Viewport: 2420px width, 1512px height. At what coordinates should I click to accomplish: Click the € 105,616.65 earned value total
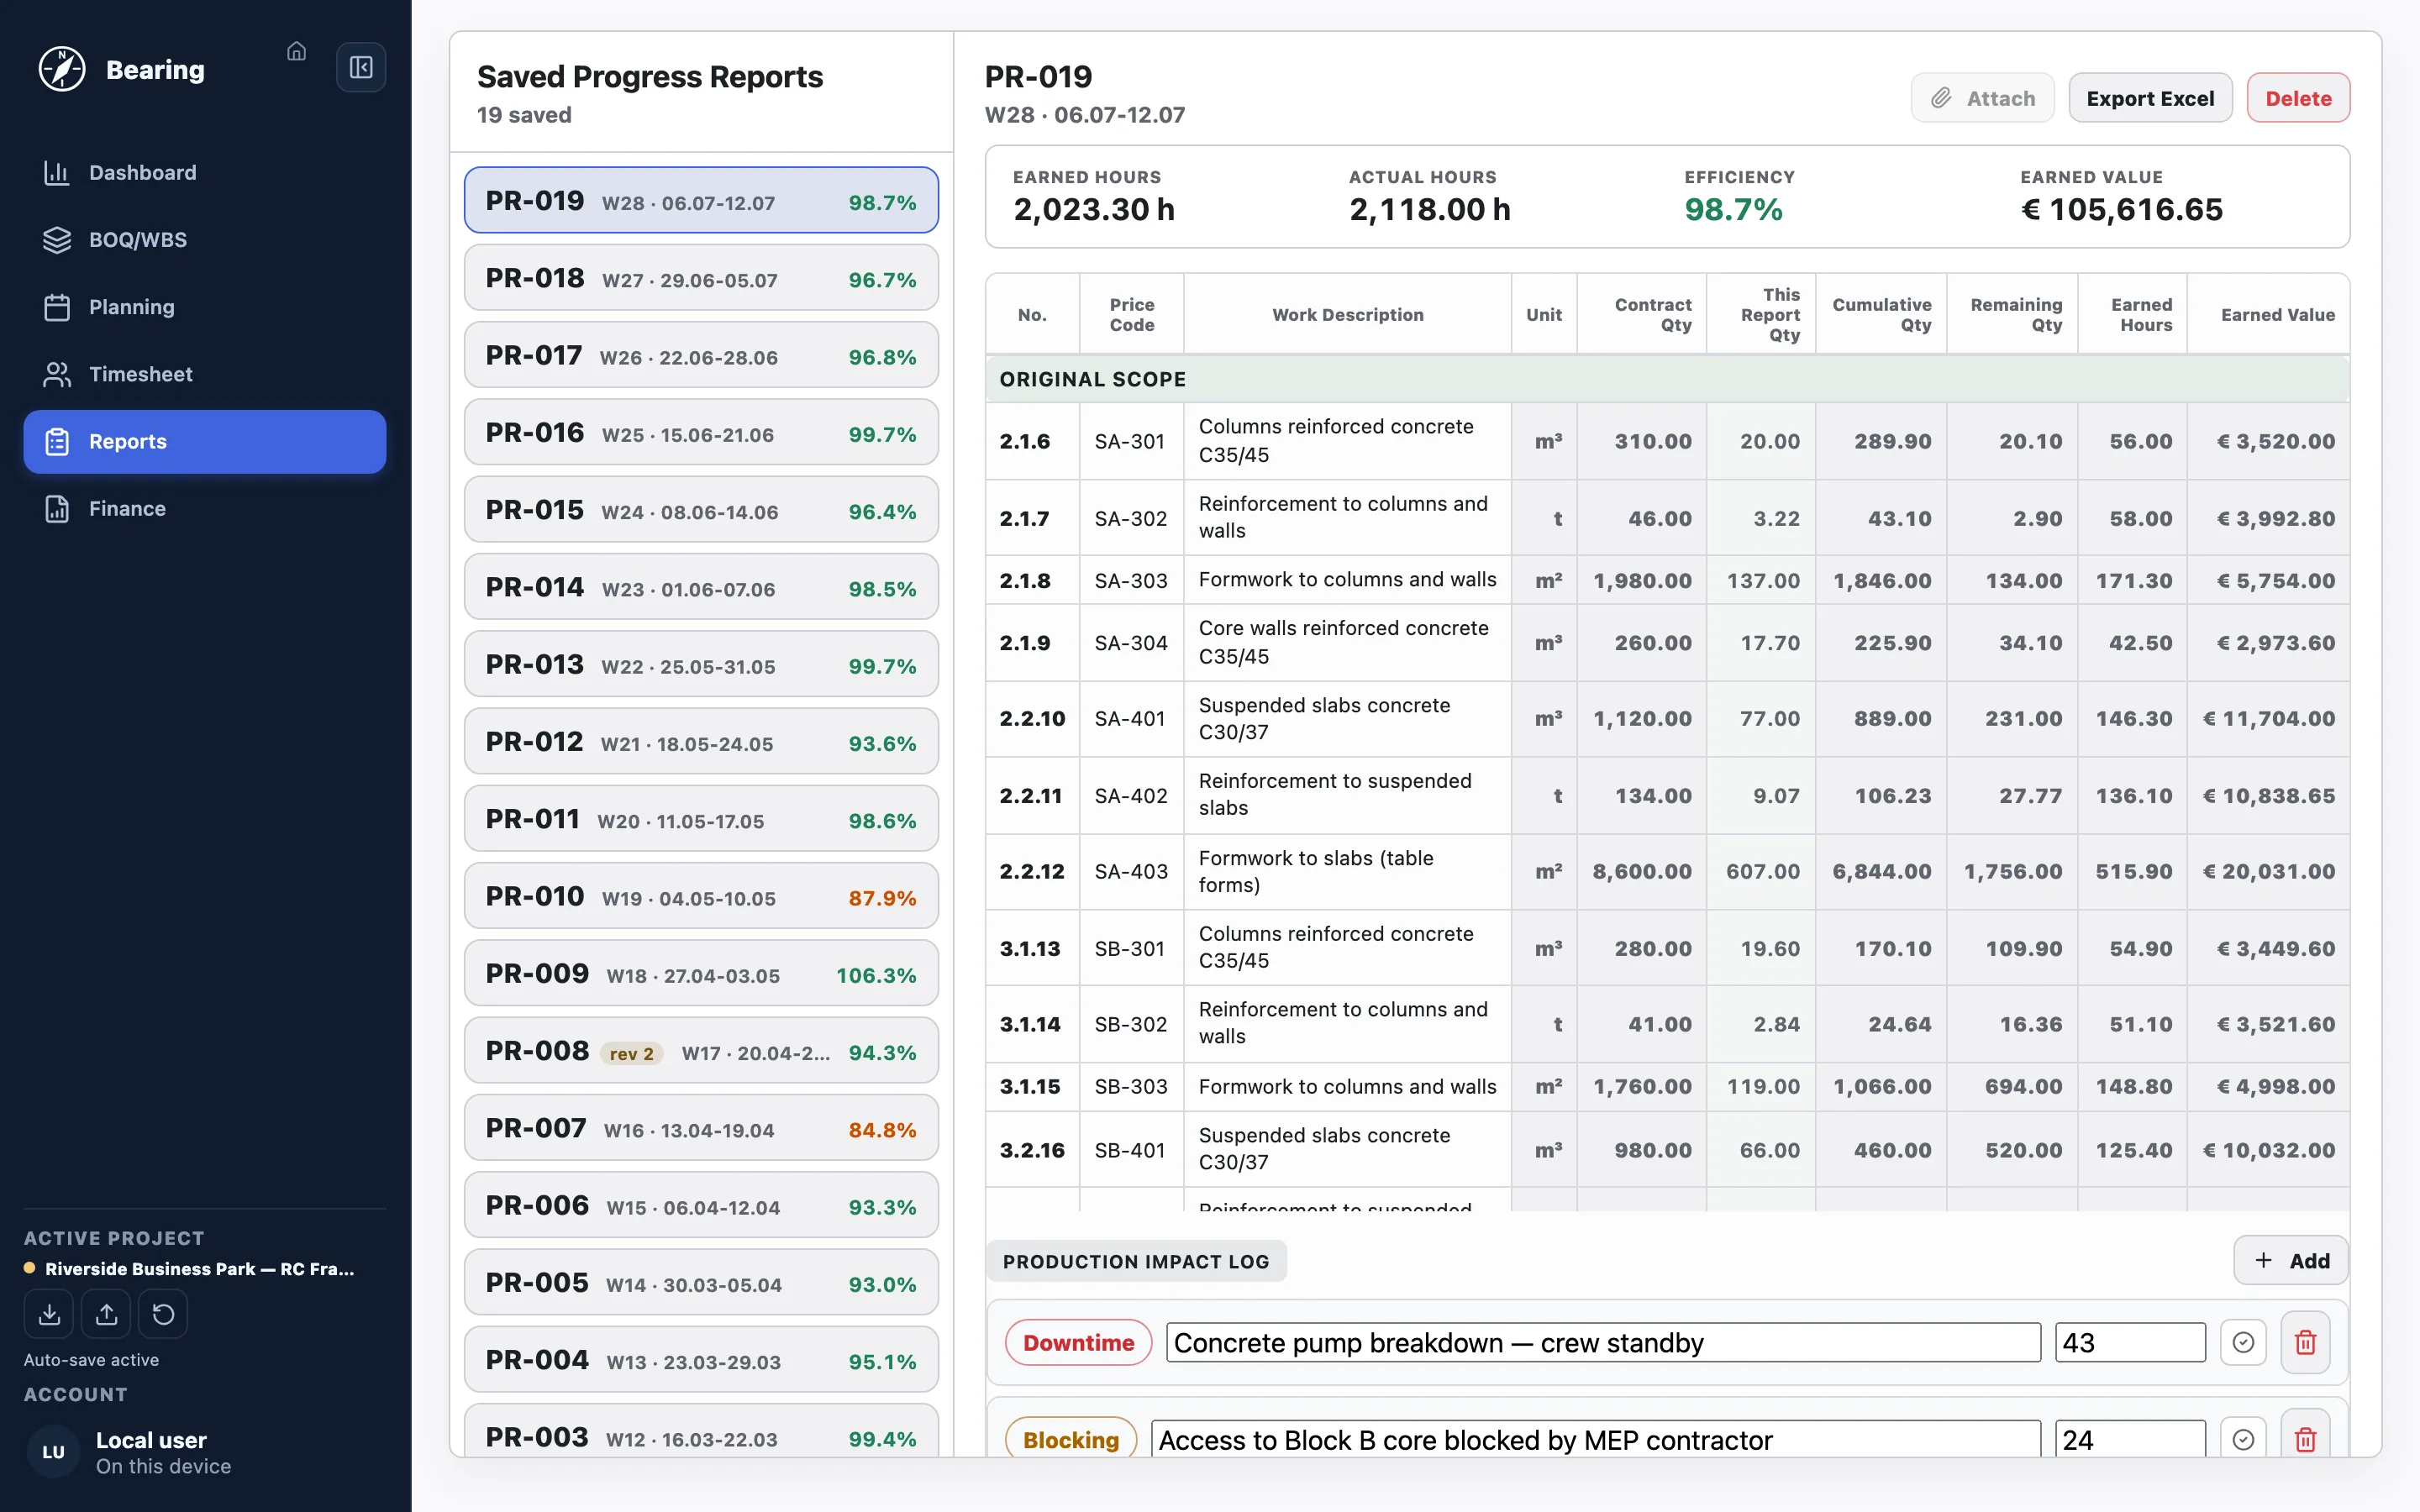[2121, 209]
